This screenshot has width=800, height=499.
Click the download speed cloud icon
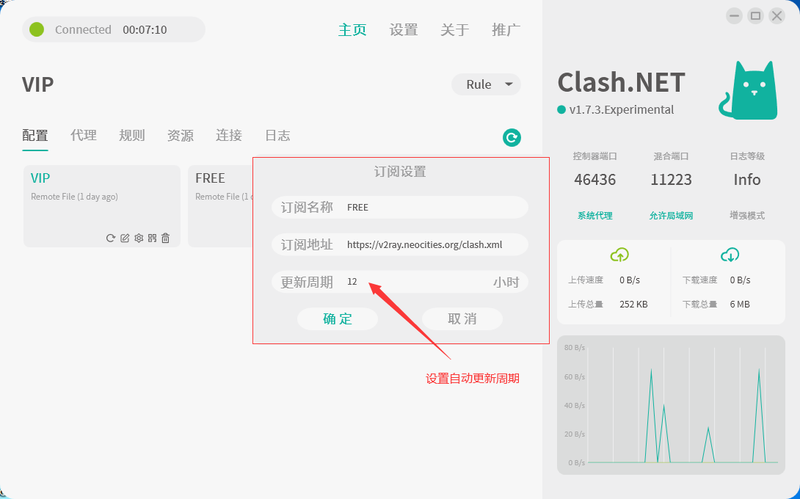click(x=730, y=255)
